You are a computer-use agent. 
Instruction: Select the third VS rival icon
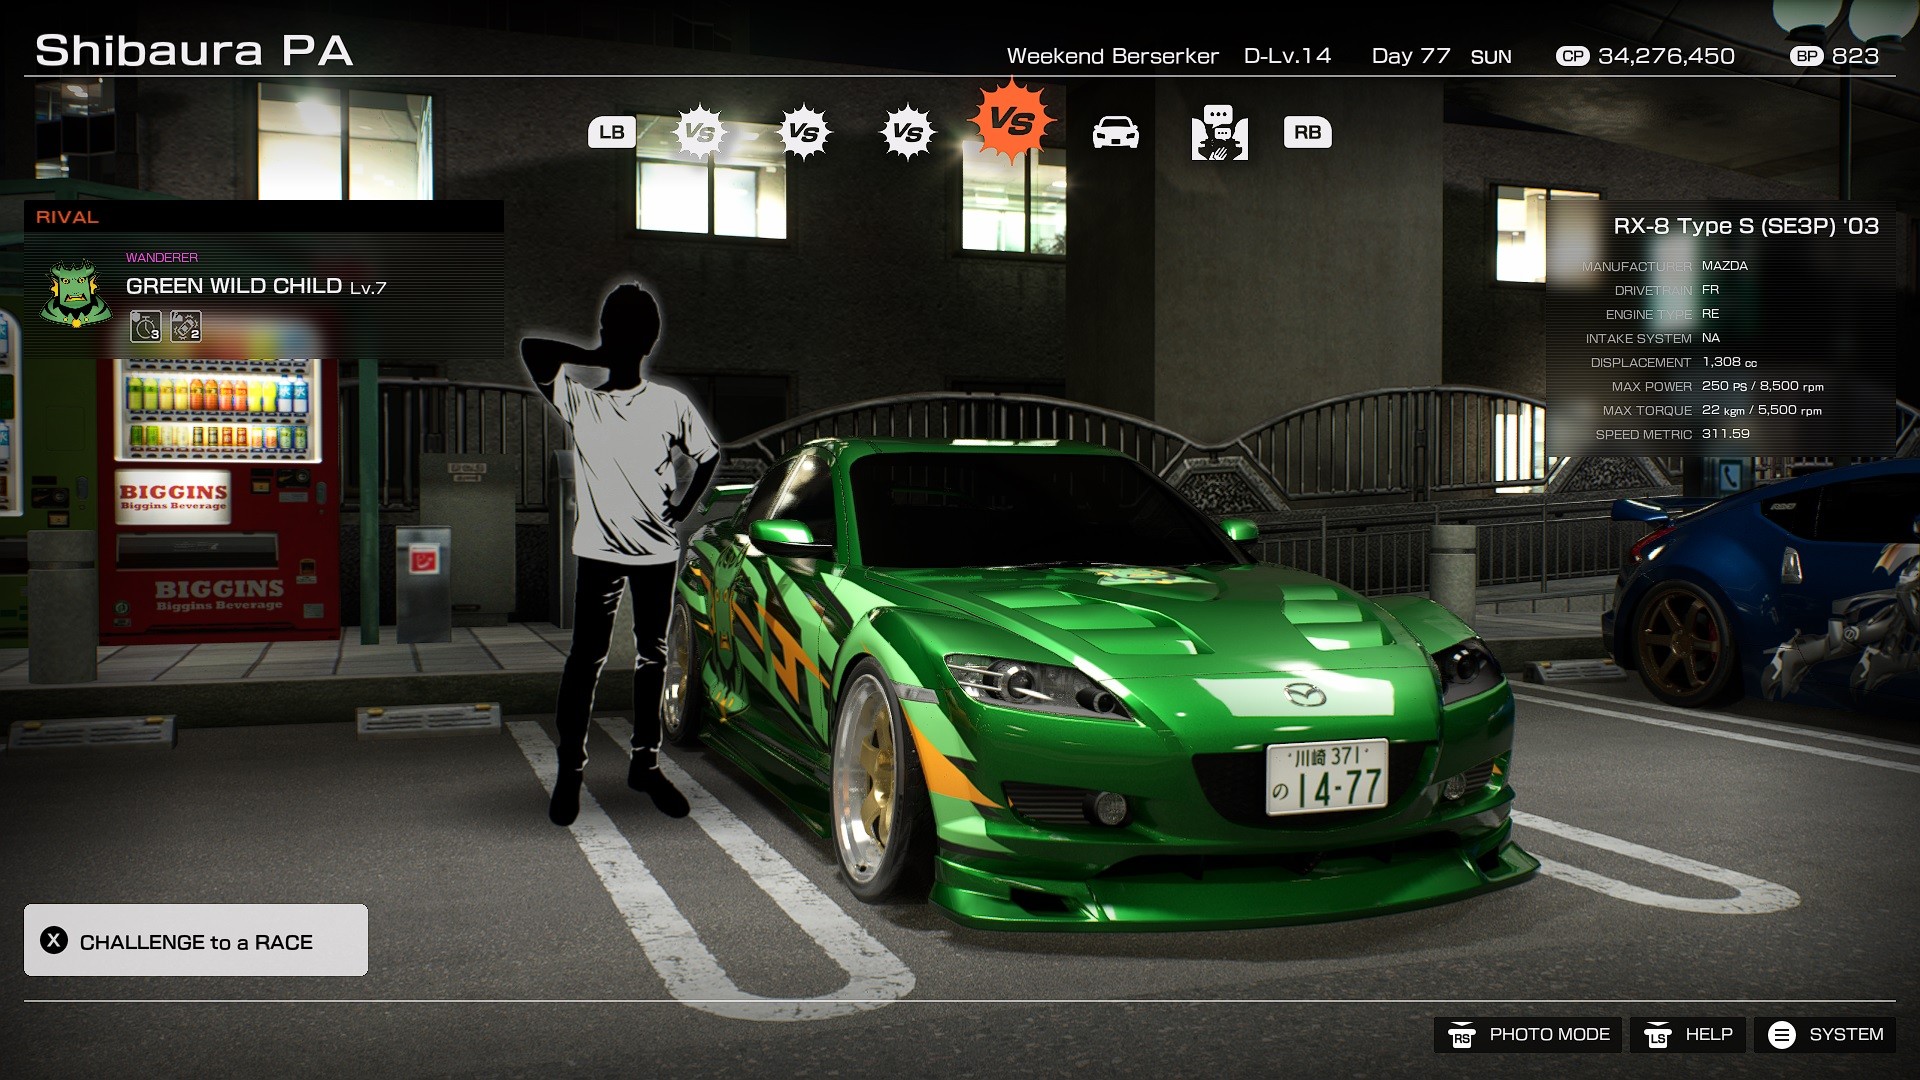[907, 132]
